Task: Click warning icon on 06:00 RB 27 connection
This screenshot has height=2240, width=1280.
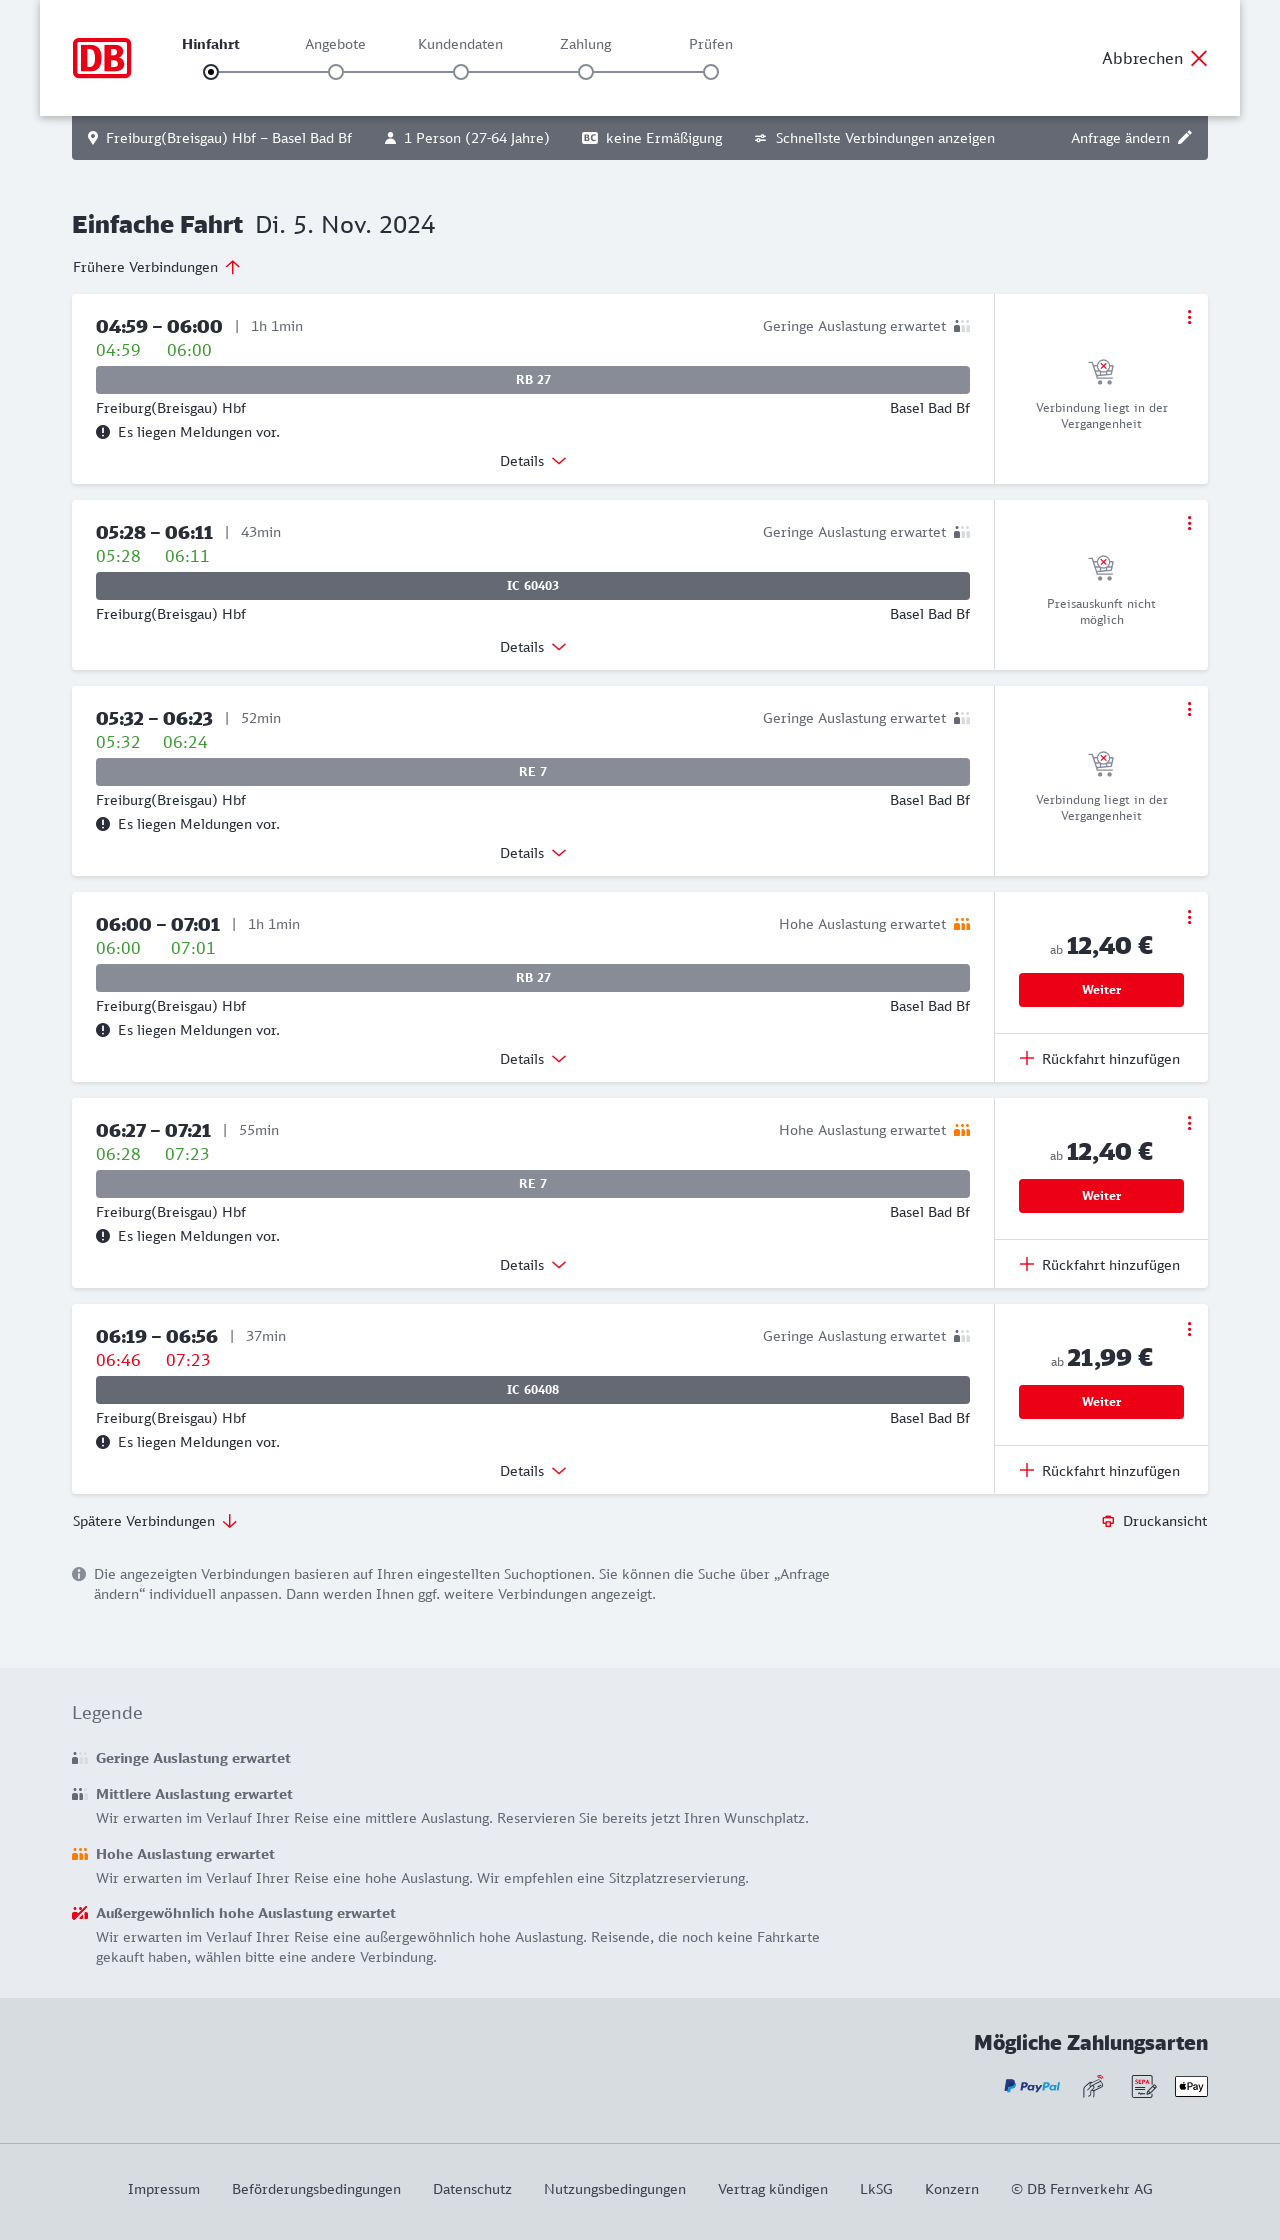Action: click(103, 1030)
